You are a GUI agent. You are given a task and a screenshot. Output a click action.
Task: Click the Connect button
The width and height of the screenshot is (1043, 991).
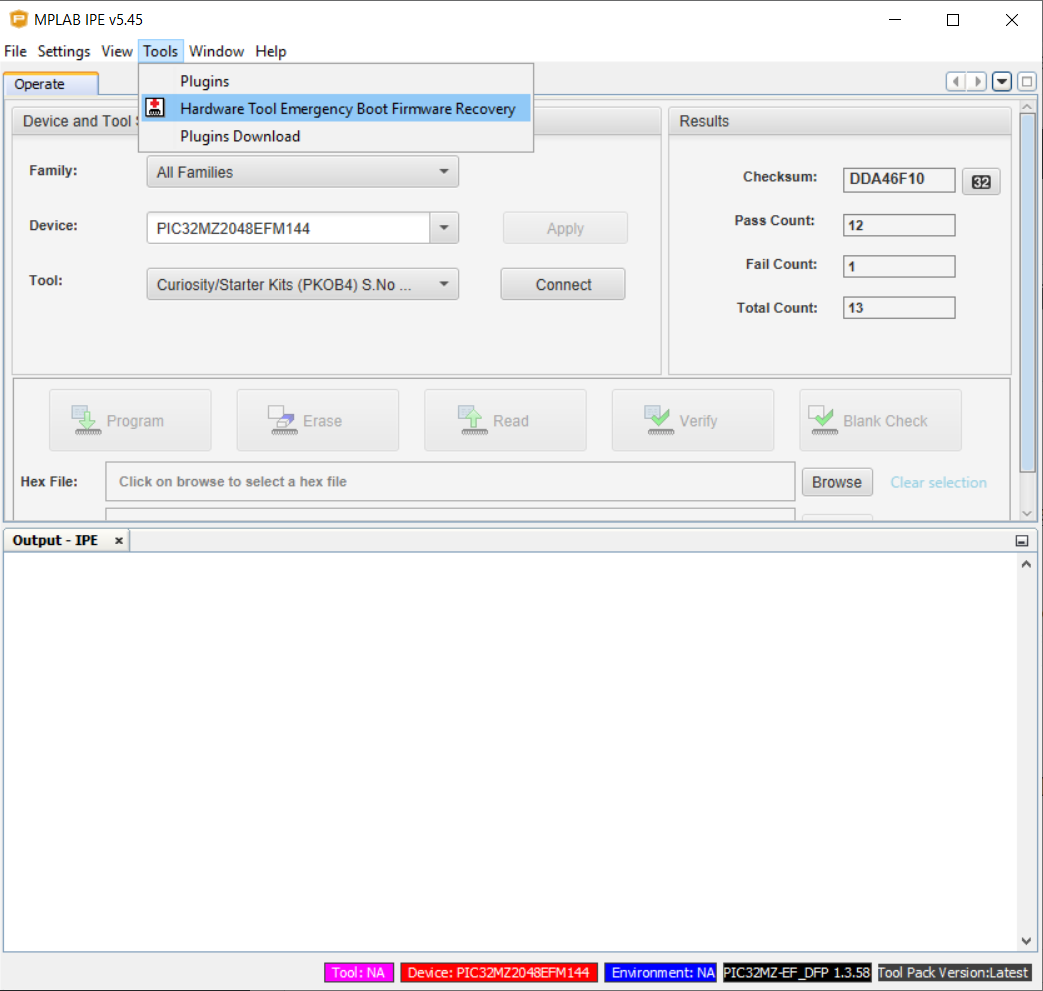(563, 285)
